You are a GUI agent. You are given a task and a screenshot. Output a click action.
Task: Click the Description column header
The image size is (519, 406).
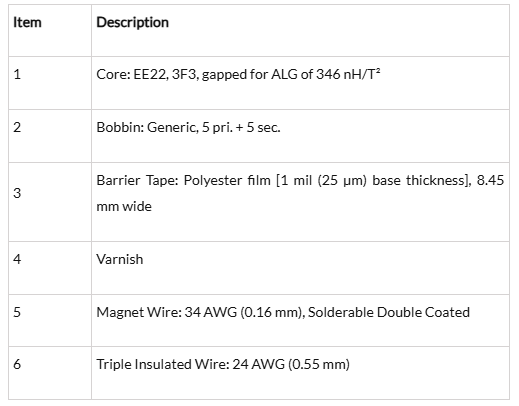(132, 22)
